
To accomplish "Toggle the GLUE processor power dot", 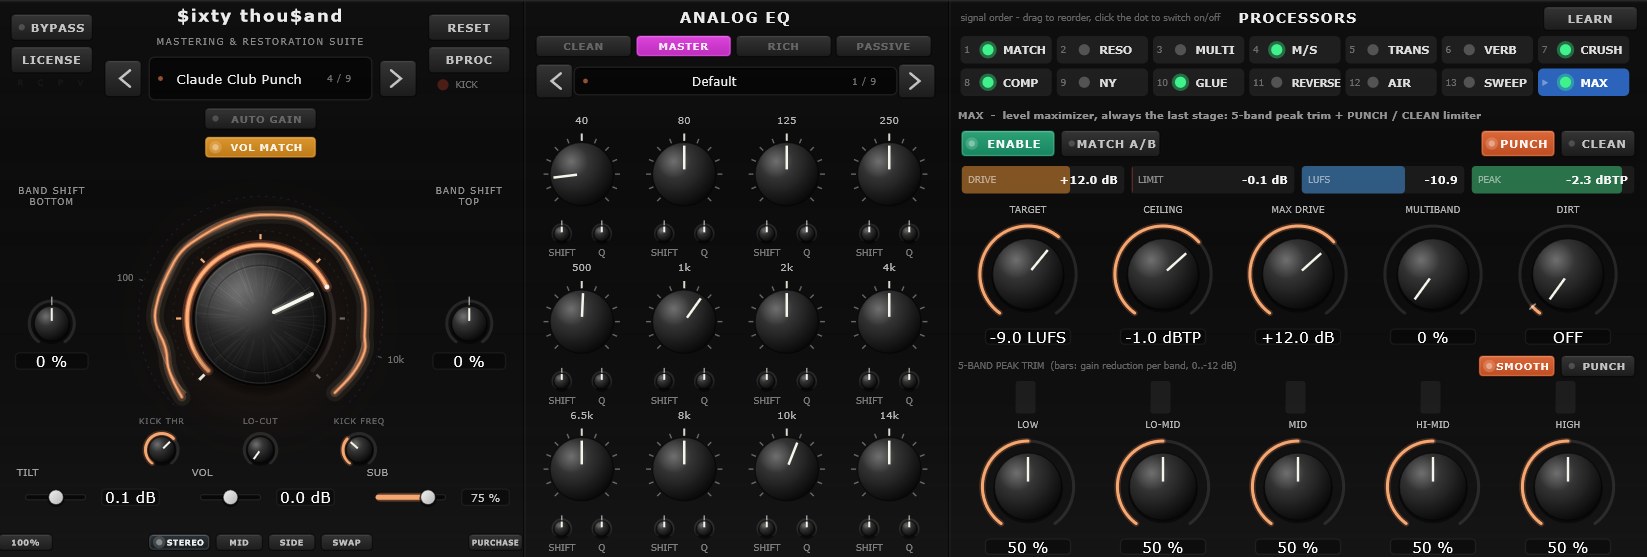I will [1180, 83].
